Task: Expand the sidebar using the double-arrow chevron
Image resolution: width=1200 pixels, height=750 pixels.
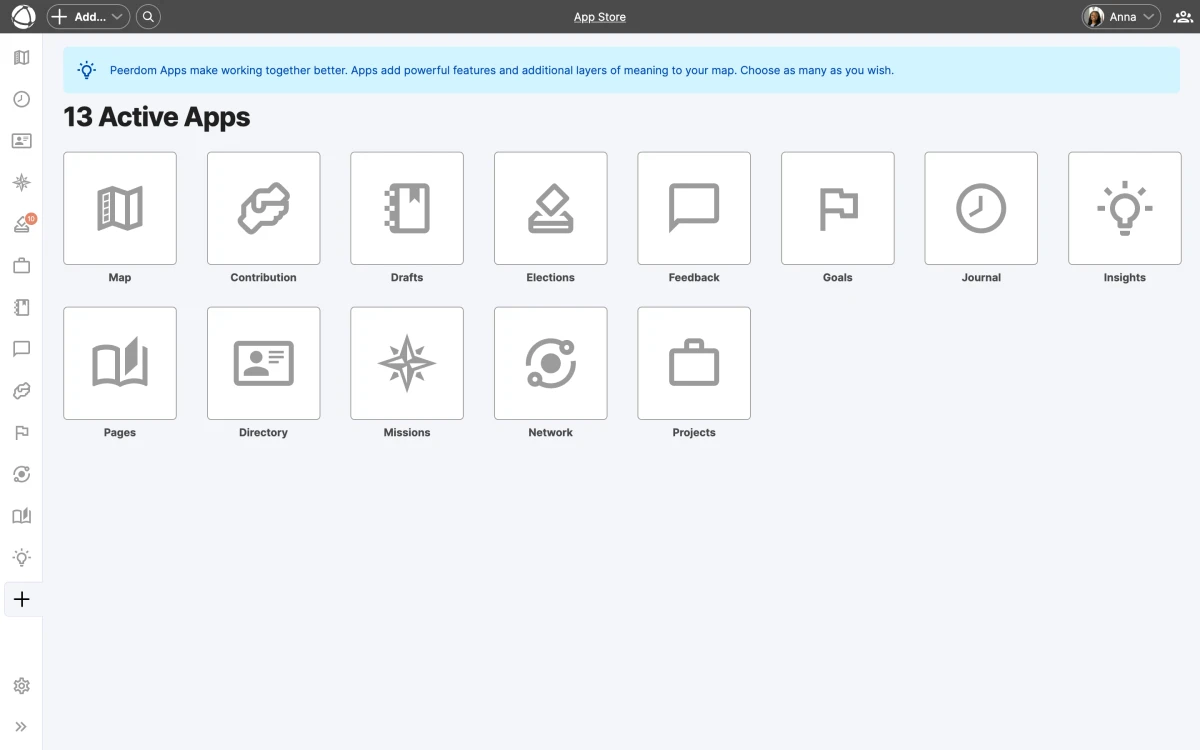Action: coord(21,727)
